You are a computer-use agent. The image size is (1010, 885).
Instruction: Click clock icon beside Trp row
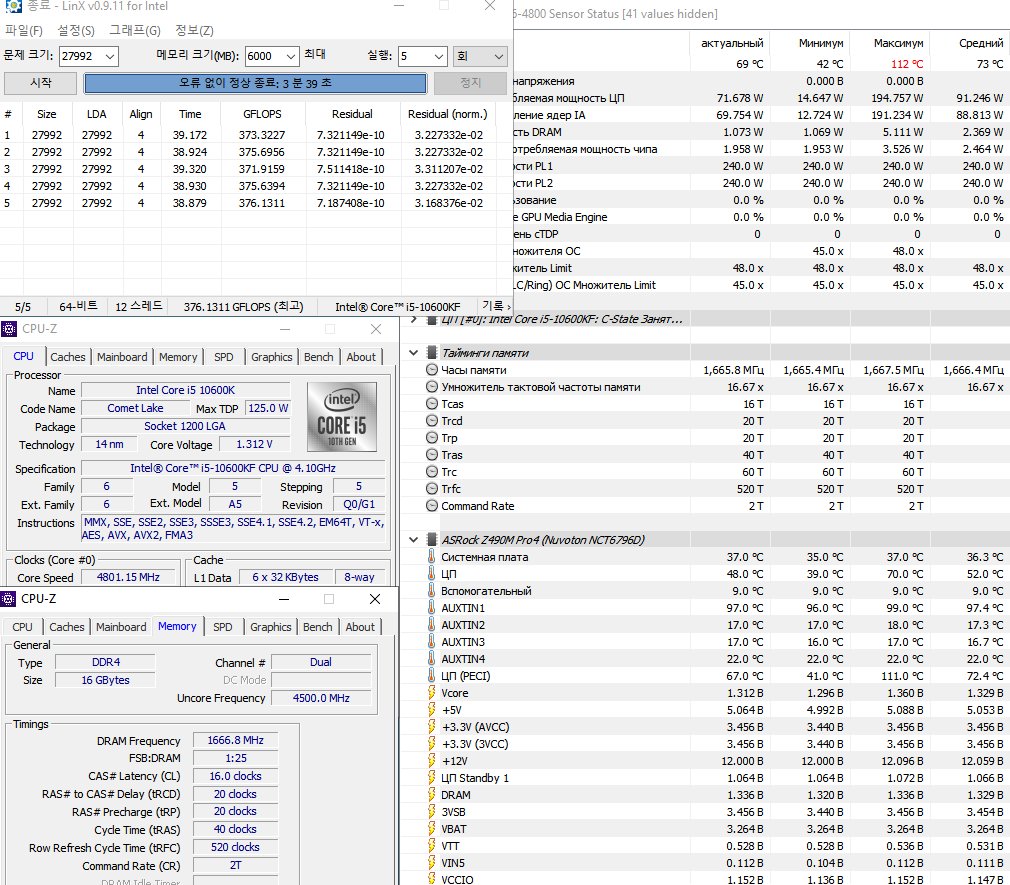(432, 438)
